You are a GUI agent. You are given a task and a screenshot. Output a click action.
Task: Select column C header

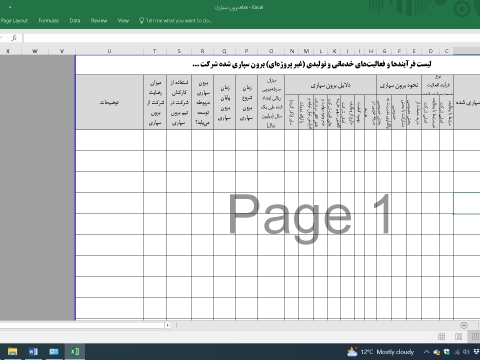click(447, 51)
